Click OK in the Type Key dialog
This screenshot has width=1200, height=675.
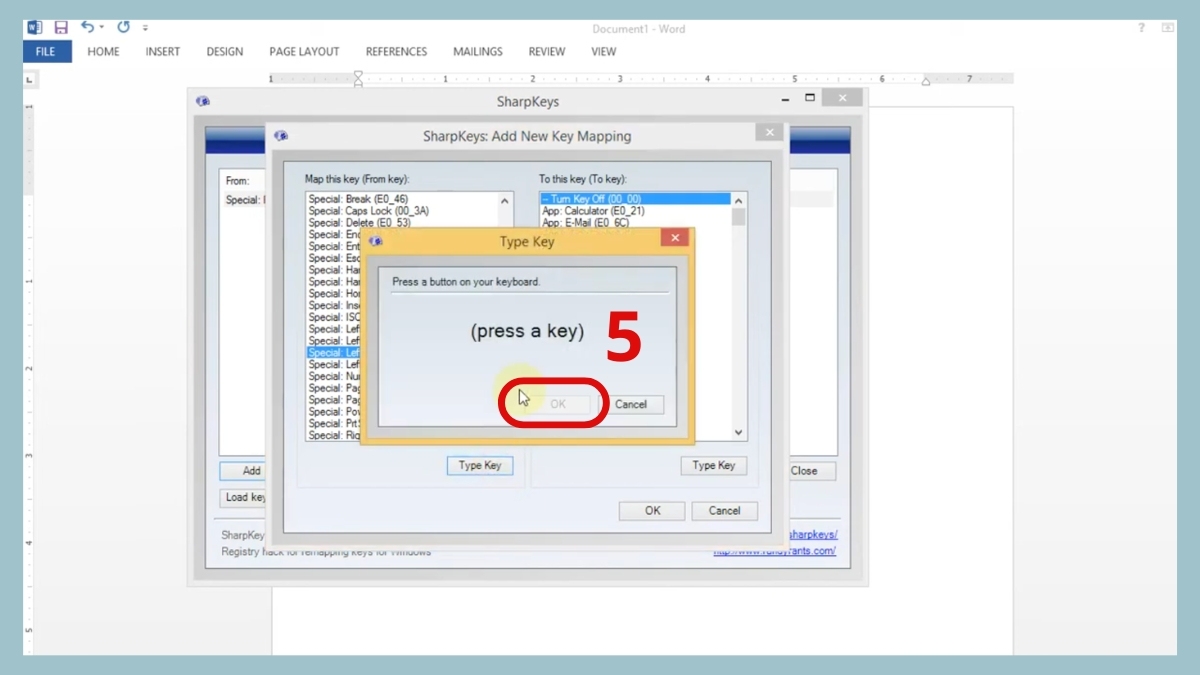click(557, 404)
